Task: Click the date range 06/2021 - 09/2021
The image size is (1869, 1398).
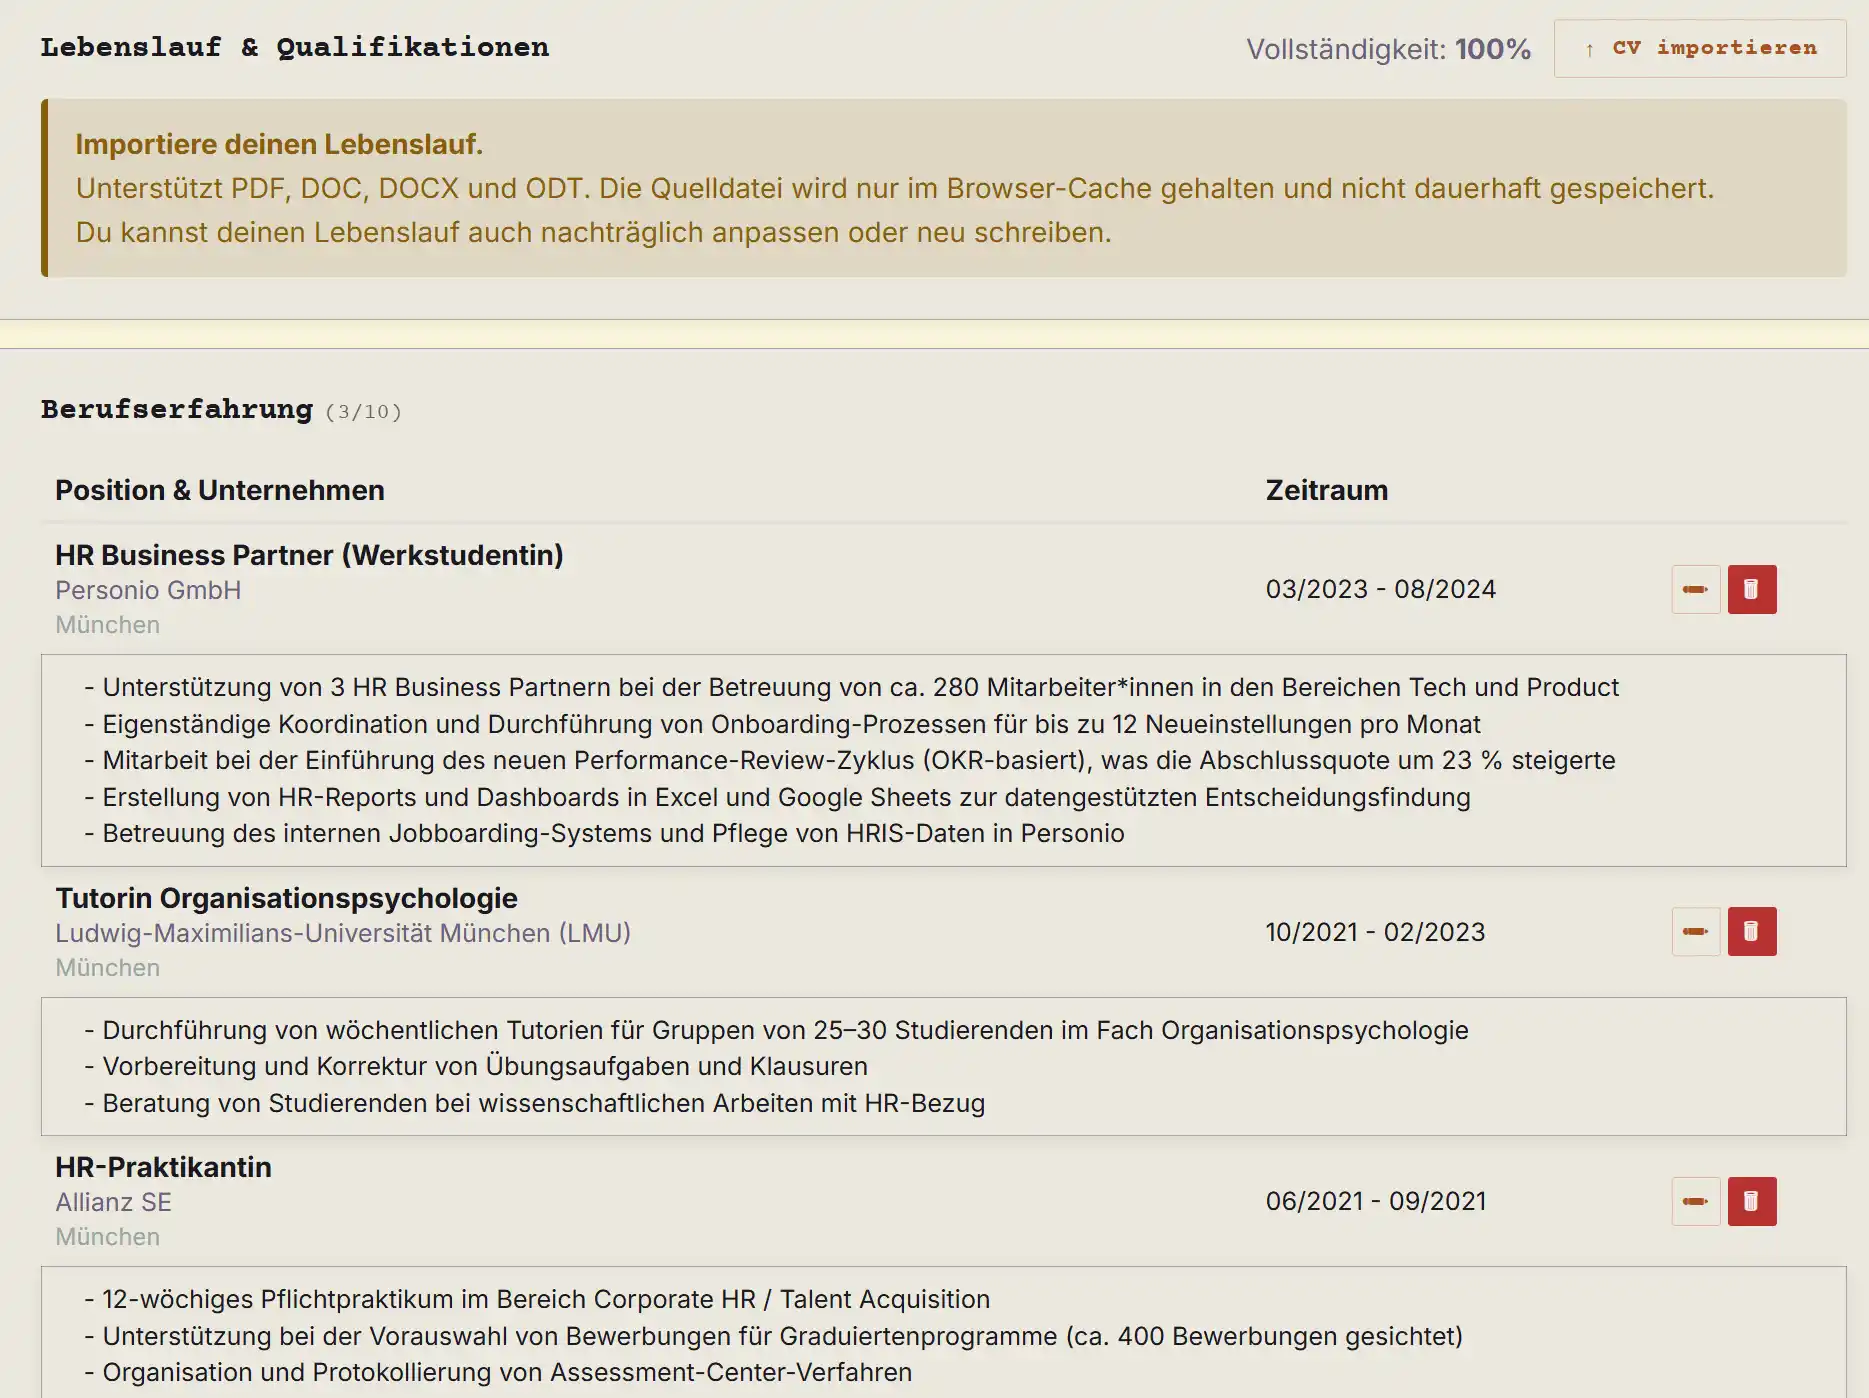Action: (x=1375, y=1201)
